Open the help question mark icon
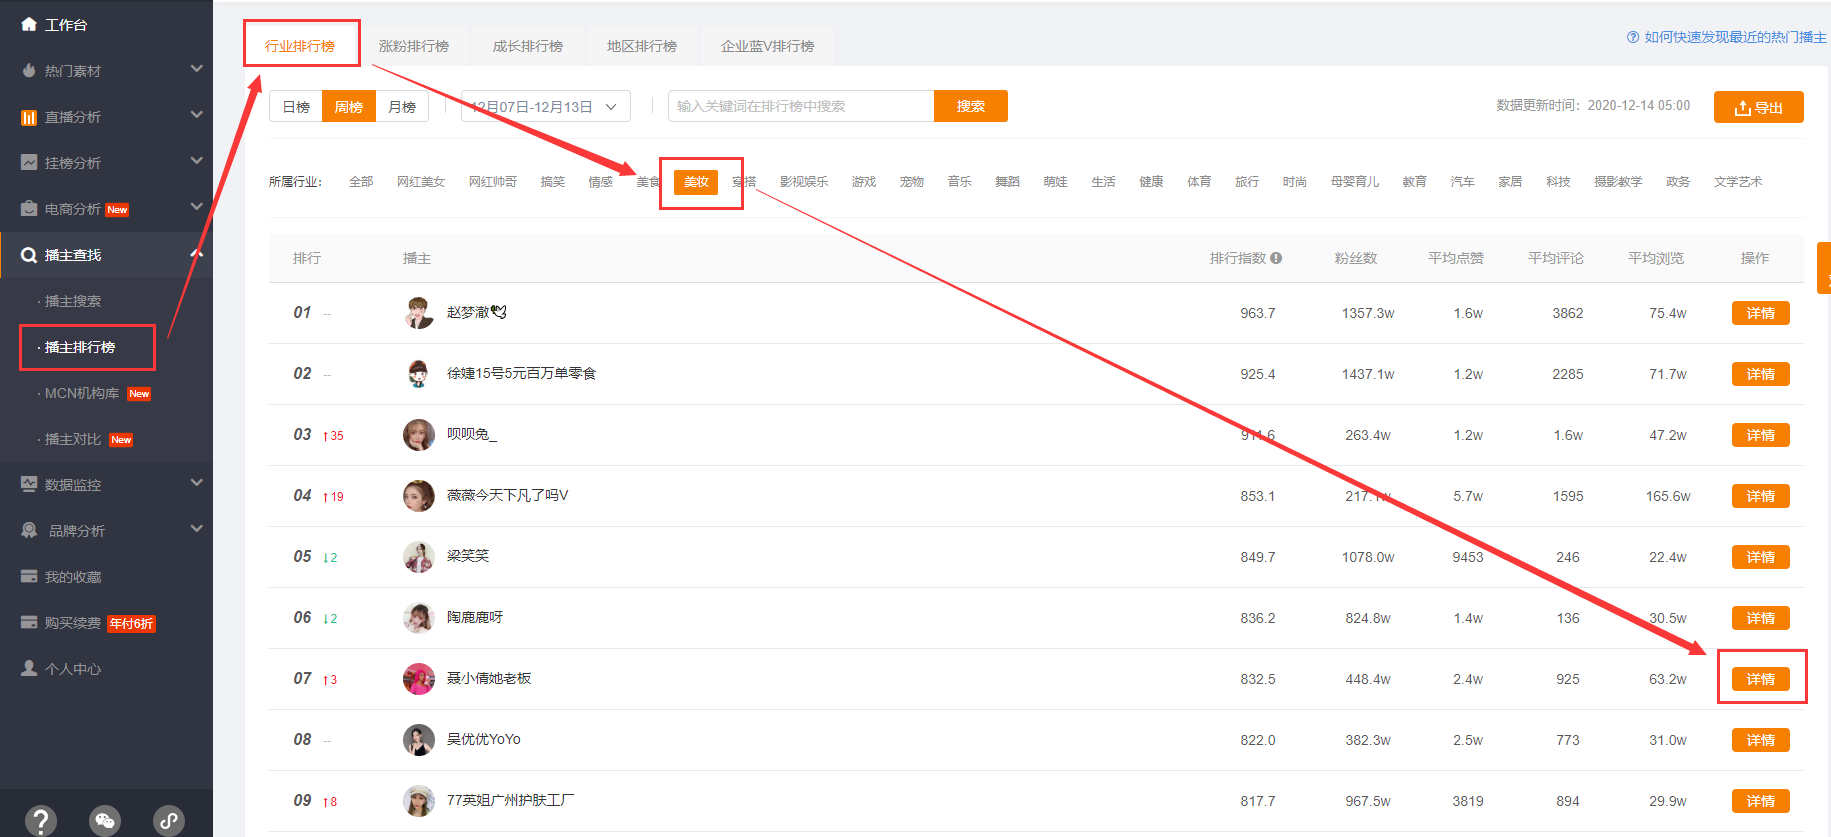The height and width of the screenshot is (837, 1831). pyautogui.click(x=41, y=821)
